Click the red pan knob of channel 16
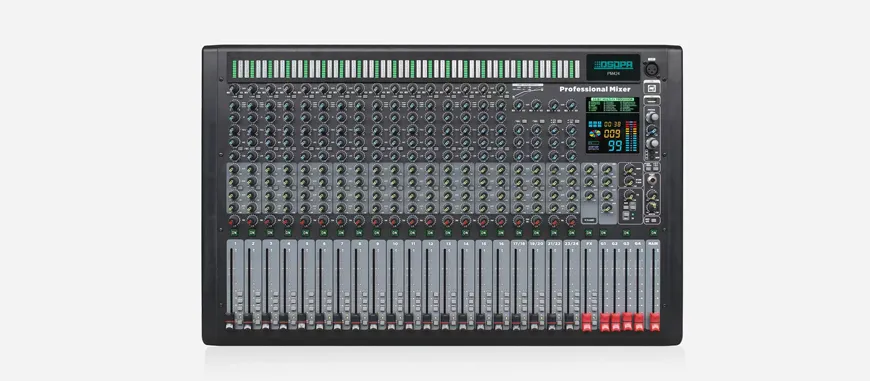Screen dimensions: 870x381 coord(501,221)
